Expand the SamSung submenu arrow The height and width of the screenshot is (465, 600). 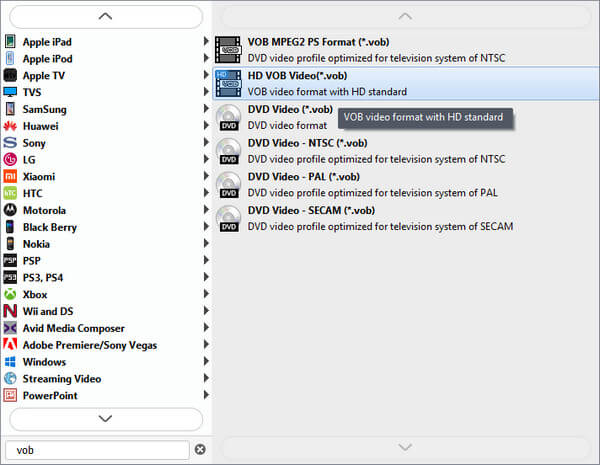(x=206, y=108)
